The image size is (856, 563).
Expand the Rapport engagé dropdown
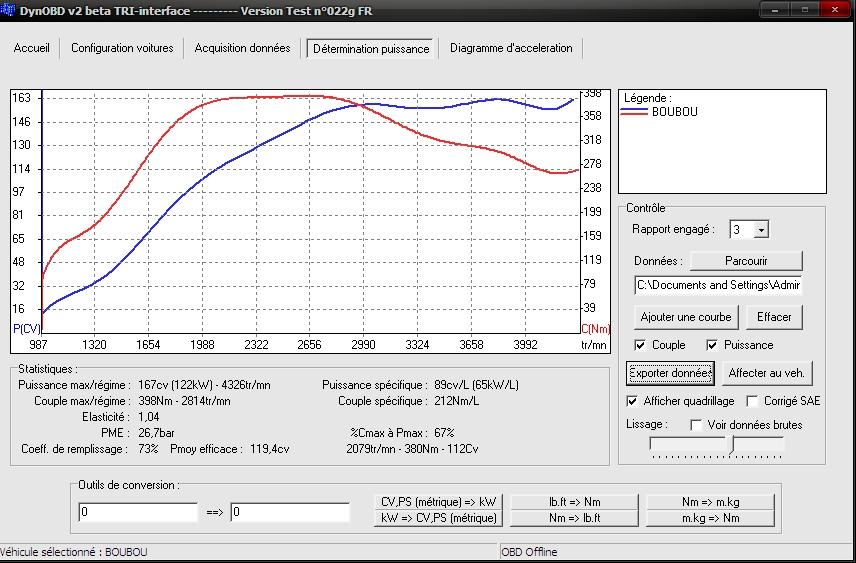(x=760, y=230)
